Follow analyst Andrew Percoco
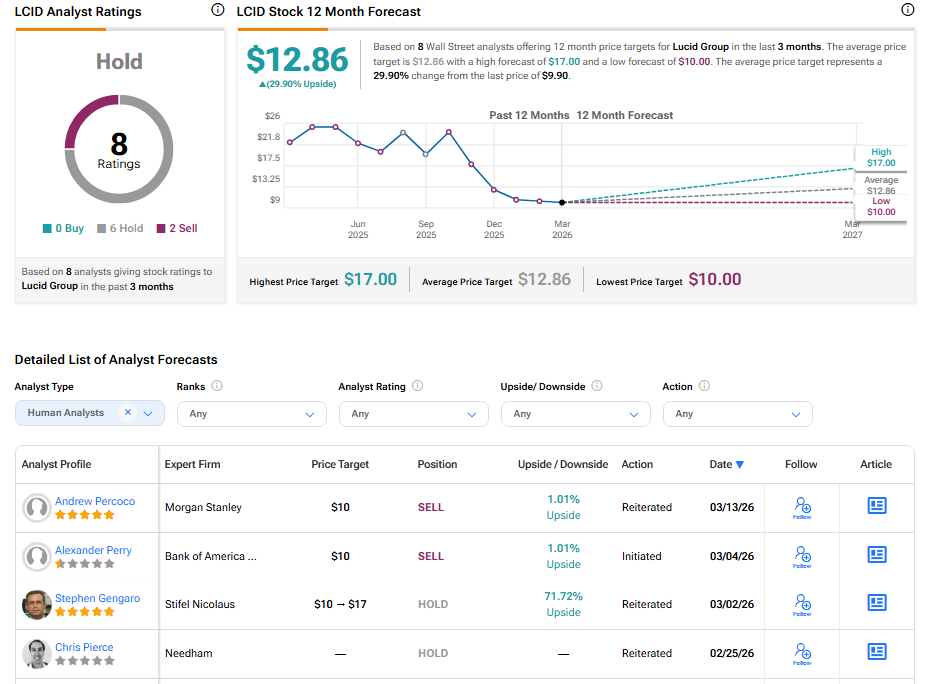This screenshot has height=684, width=926. (801, 507)
